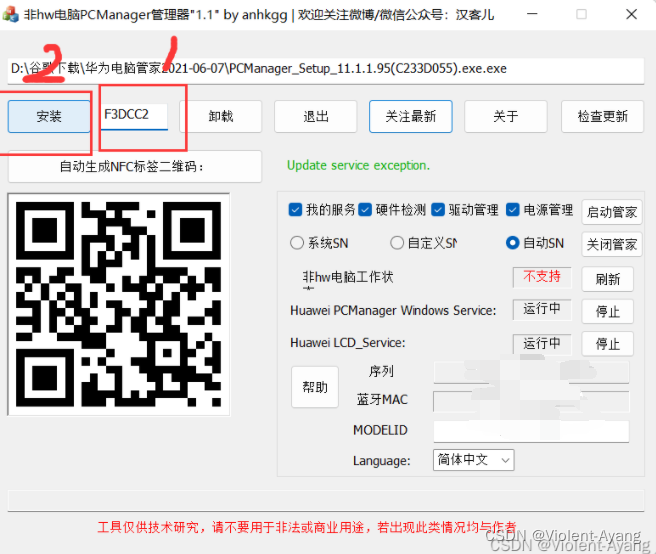Screen dimensions: 656x554
Task: Click the PCManager Windows Service 运行中 status
Action: point(542,310)
